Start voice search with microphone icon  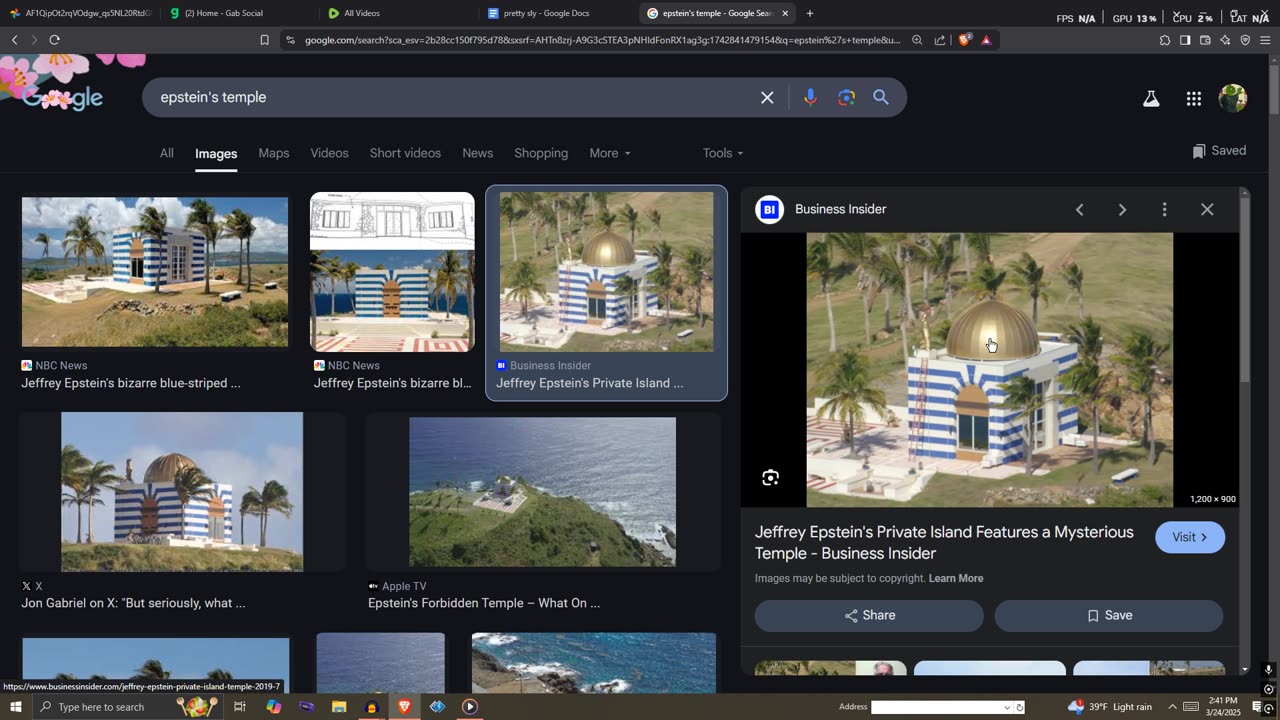(x=810, y=97)
